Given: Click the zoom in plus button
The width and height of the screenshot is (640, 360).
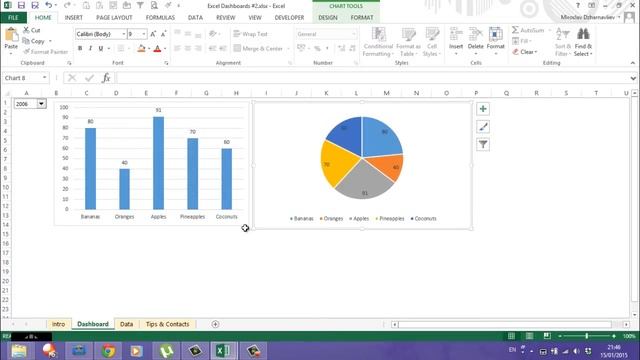Looking at the screenshot, I should (614, 336).
